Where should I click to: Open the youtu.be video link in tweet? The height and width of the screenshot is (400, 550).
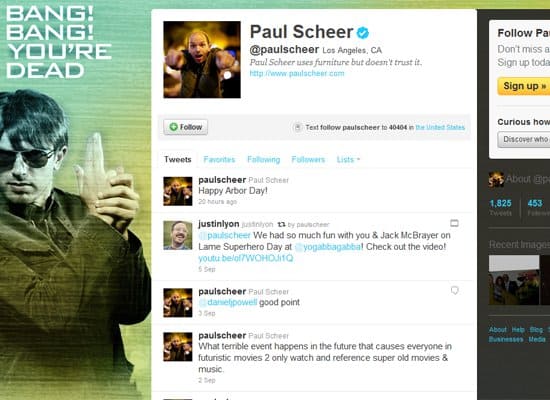point(246,259)
